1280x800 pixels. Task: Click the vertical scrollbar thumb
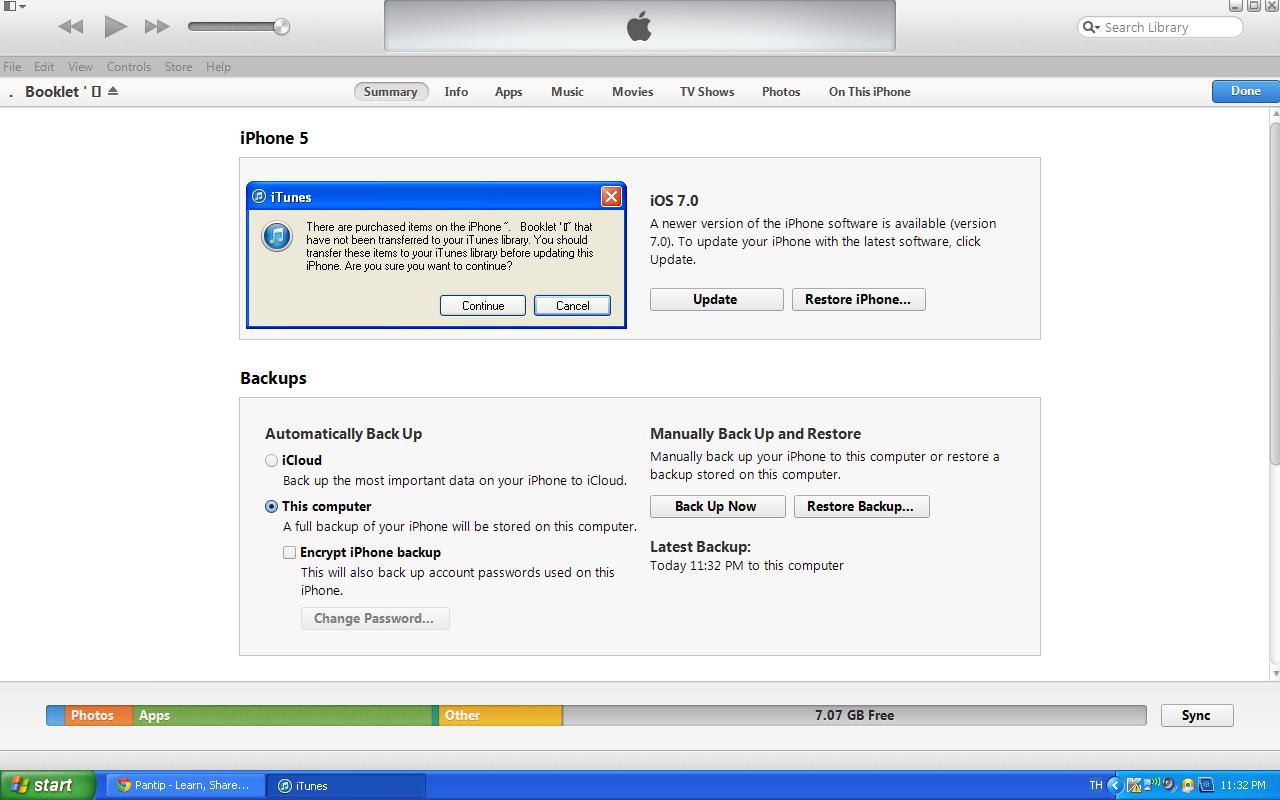(x=1275, y=294)
